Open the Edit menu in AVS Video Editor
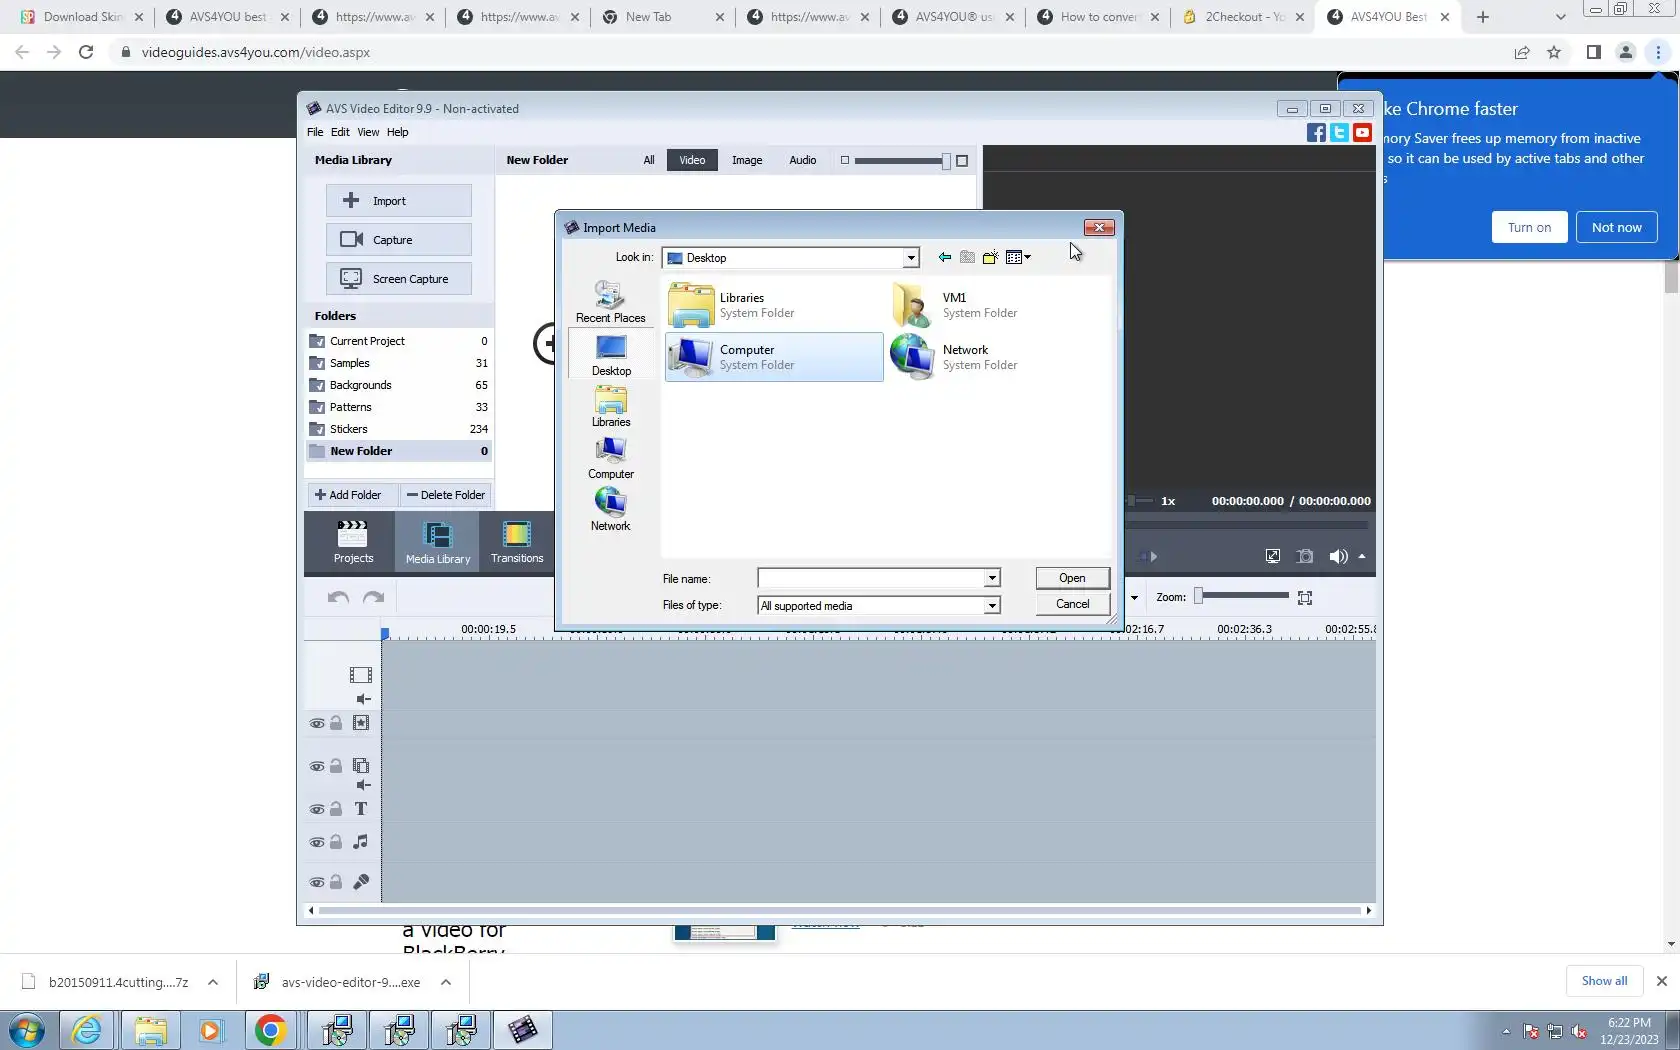Image resolution: width=1680 pixels, height=1050 pixels. (340, 132)
